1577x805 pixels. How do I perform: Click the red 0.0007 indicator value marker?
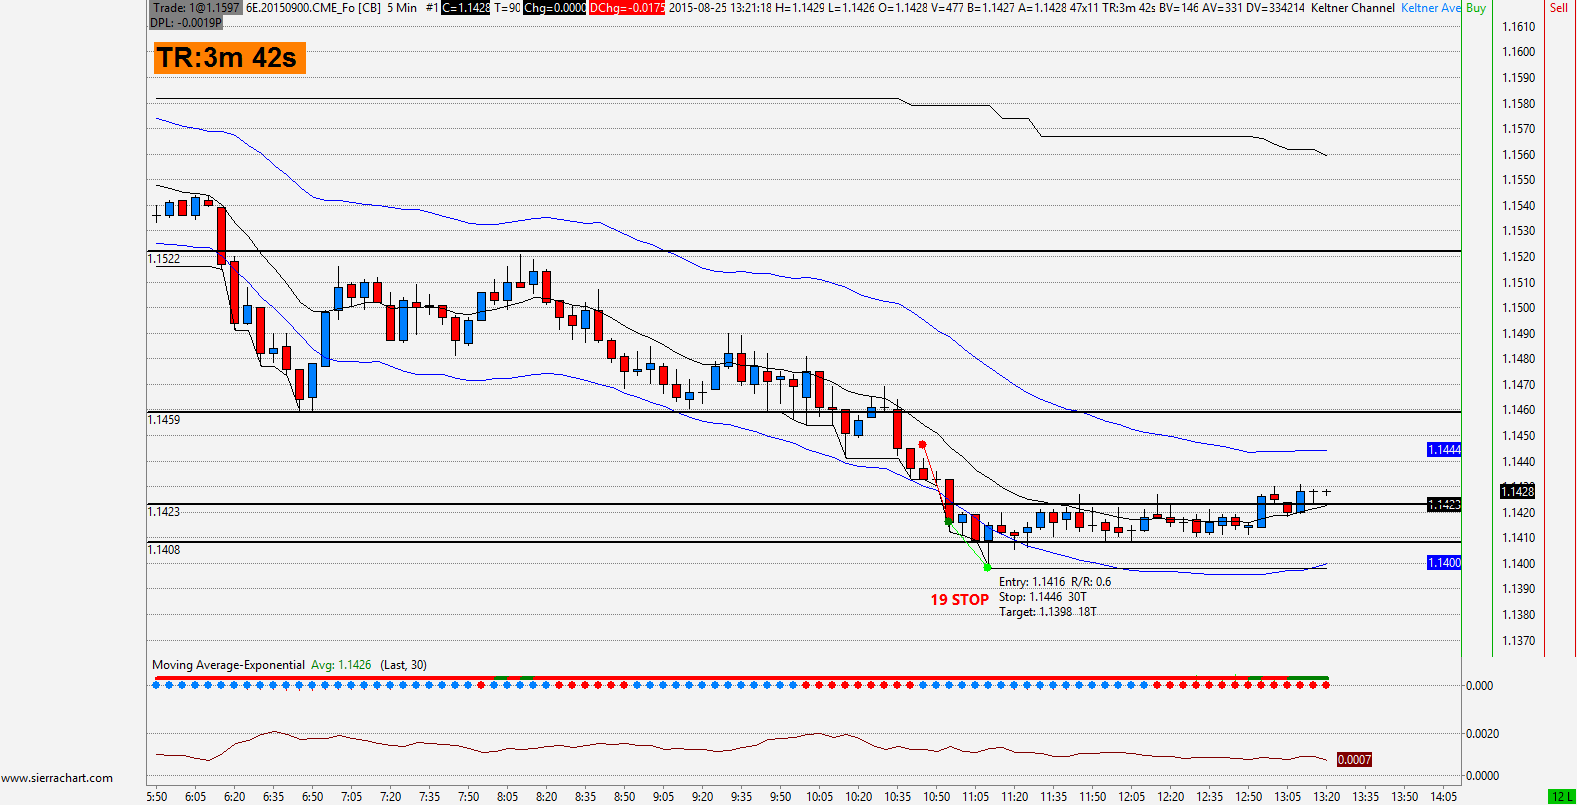[x=1354, y=760]
